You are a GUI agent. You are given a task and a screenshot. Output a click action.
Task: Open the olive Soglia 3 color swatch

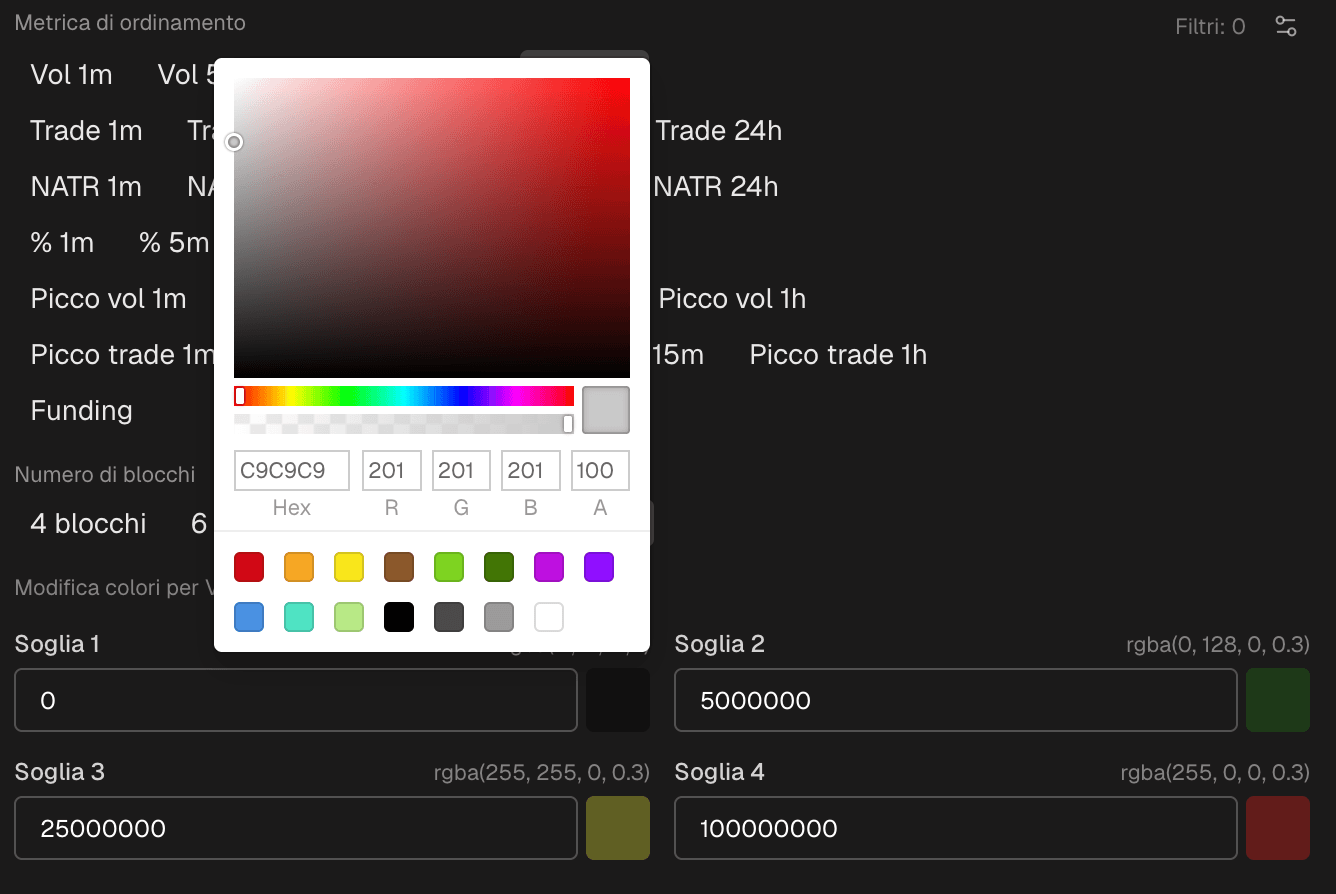click(618, 828)
